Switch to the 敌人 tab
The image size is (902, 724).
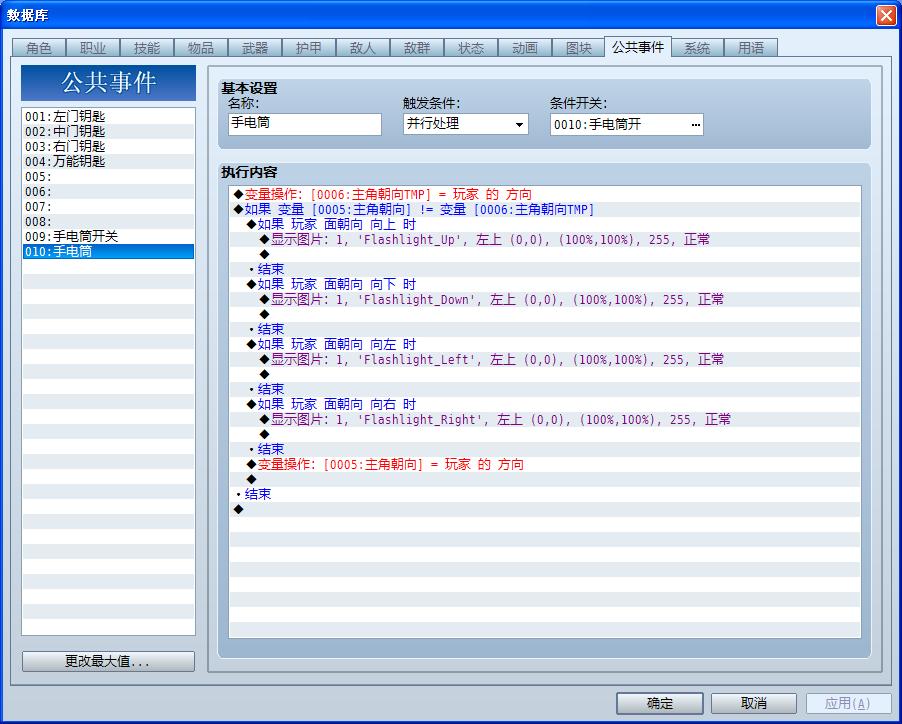point(363,48)
